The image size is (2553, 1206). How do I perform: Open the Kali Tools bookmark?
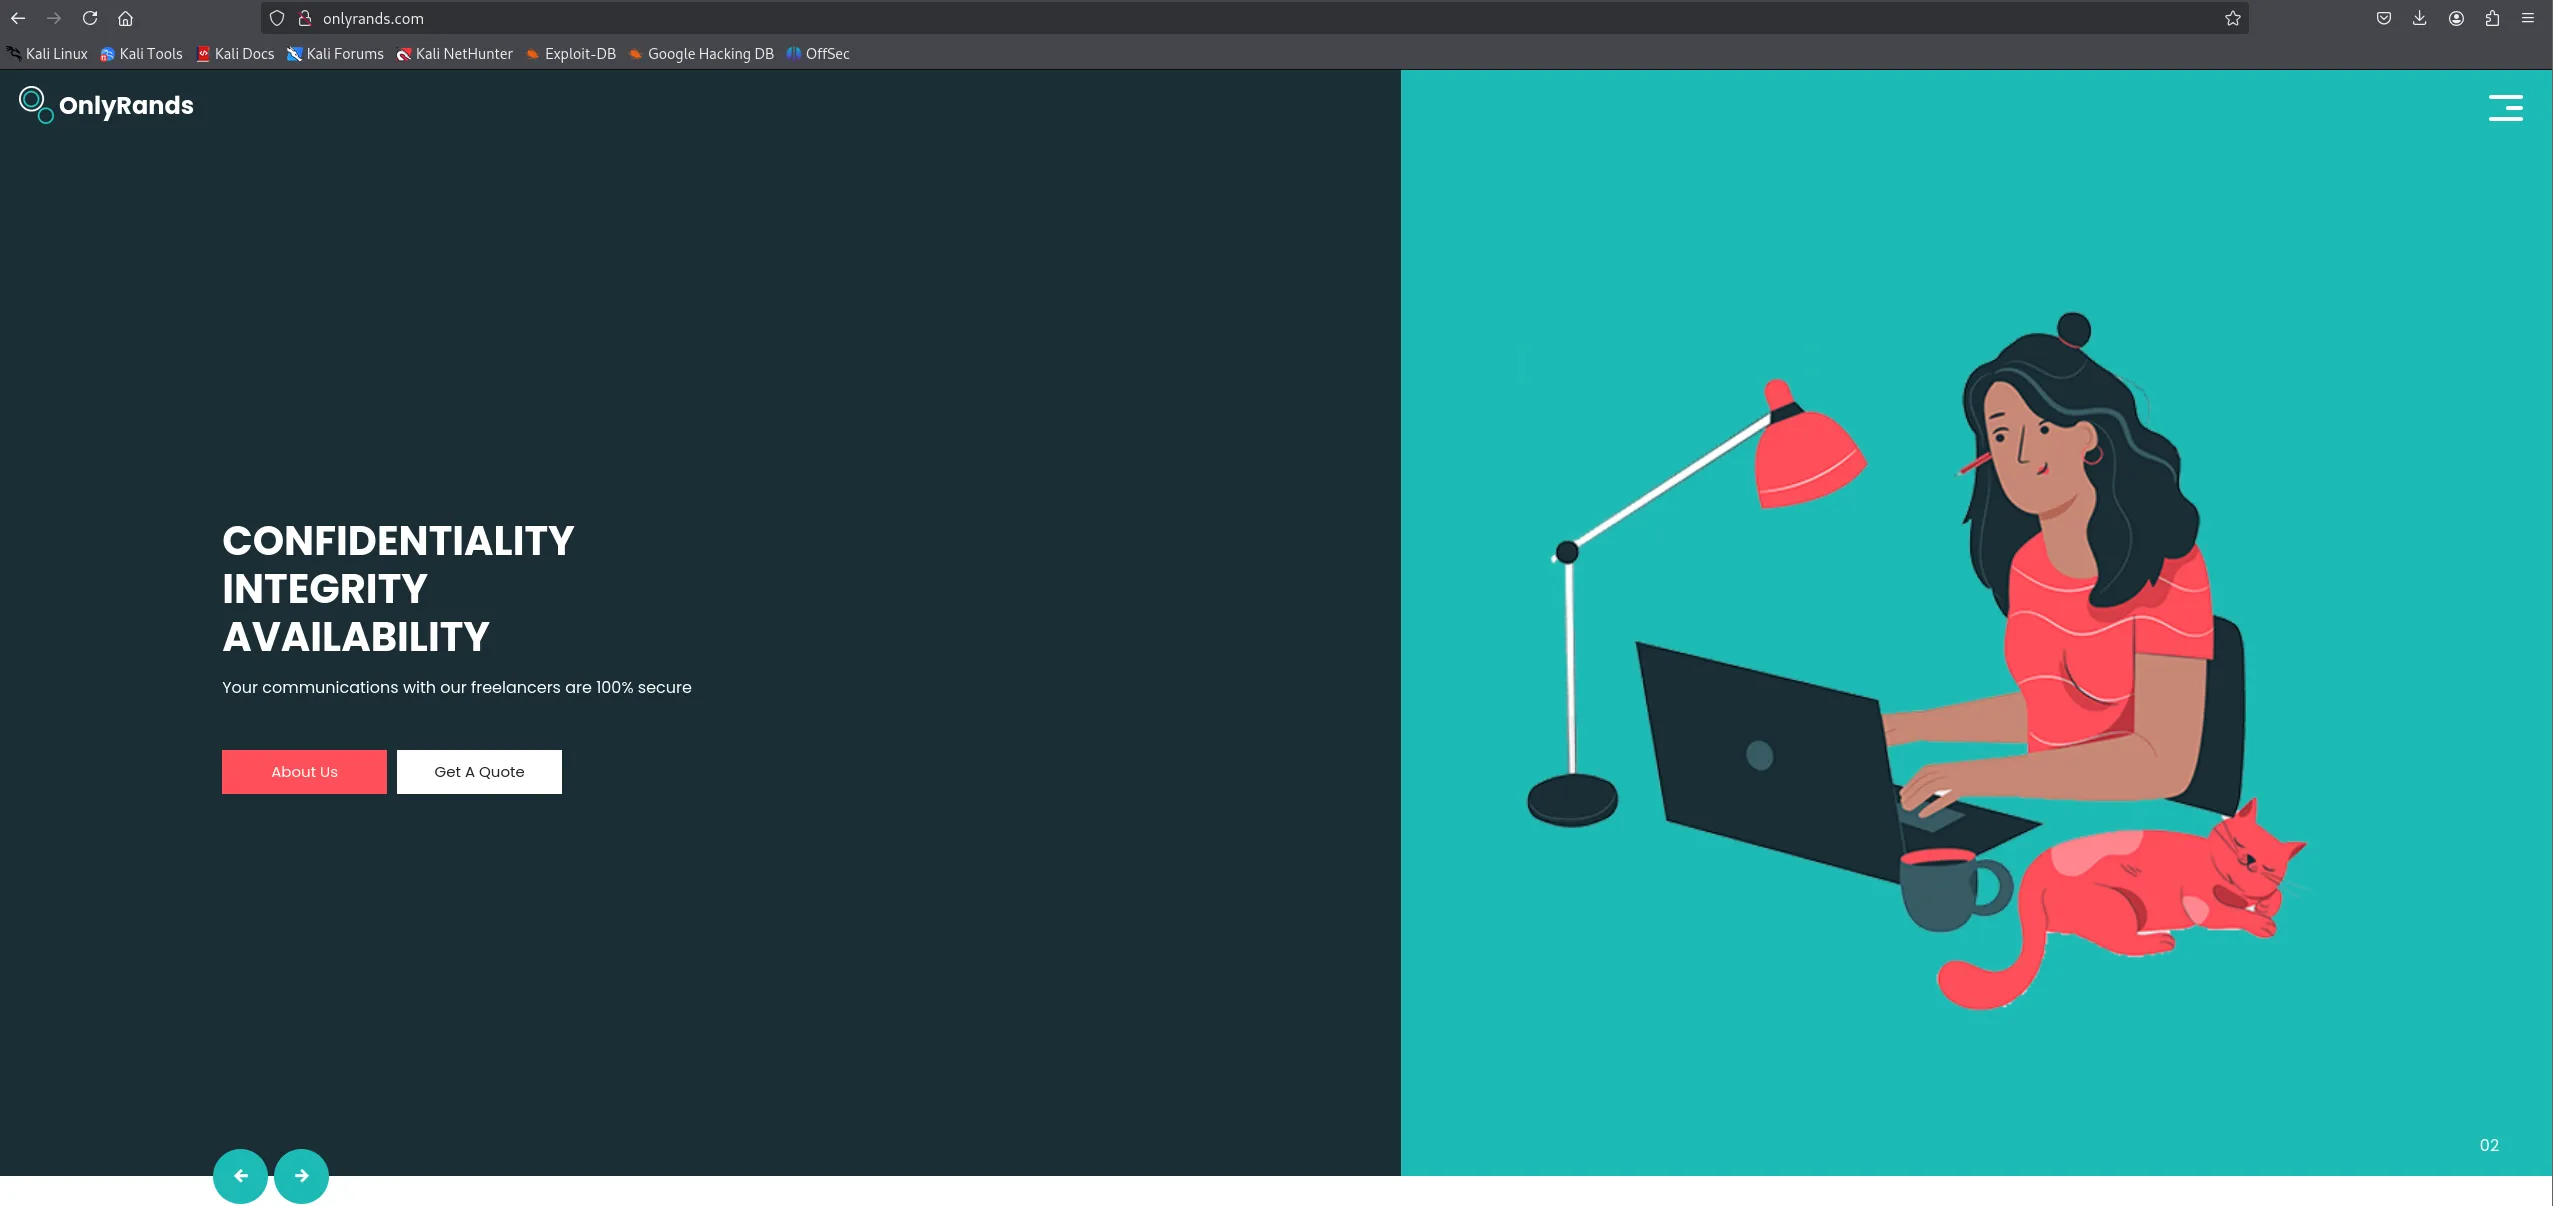[141, 54]
